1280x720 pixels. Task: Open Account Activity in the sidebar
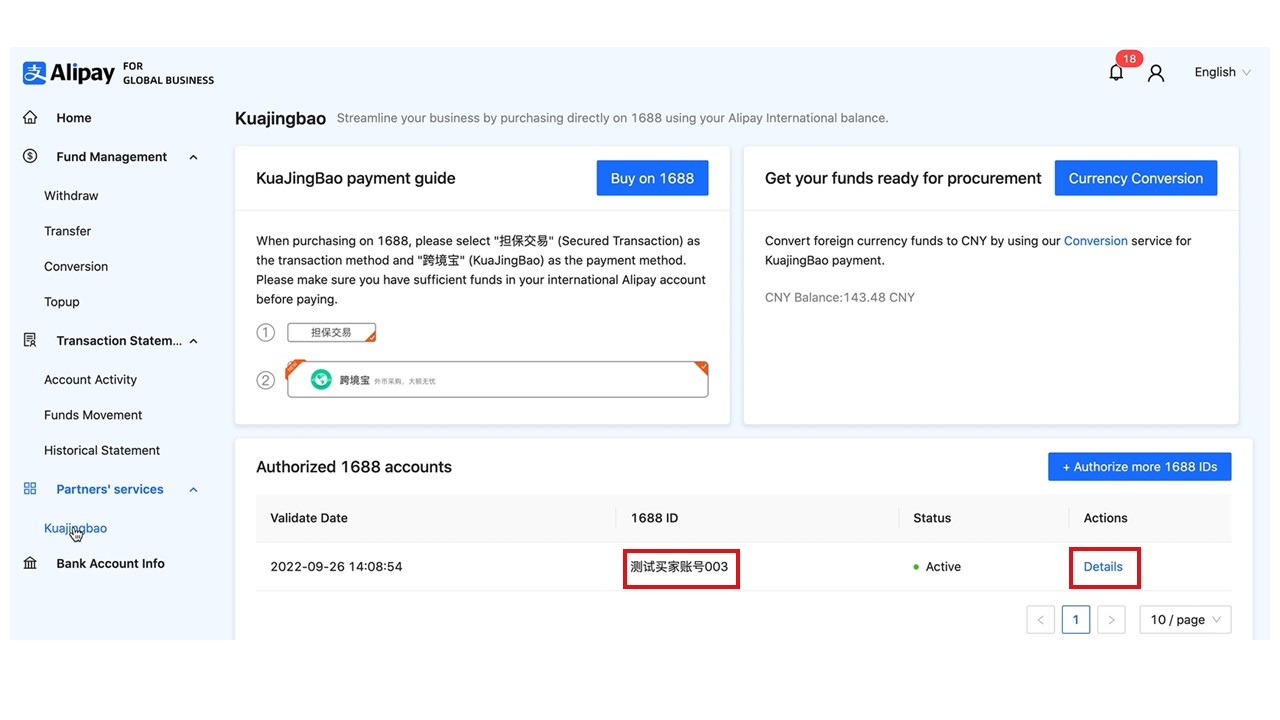click(90, 380)
